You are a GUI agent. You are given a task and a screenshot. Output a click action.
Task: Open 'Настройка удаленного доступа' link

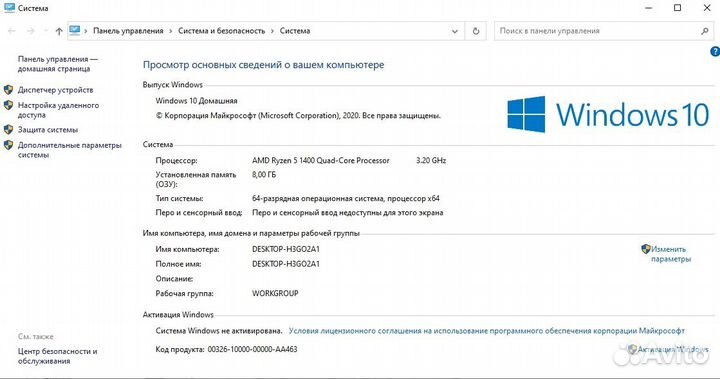tap(58, 110)
